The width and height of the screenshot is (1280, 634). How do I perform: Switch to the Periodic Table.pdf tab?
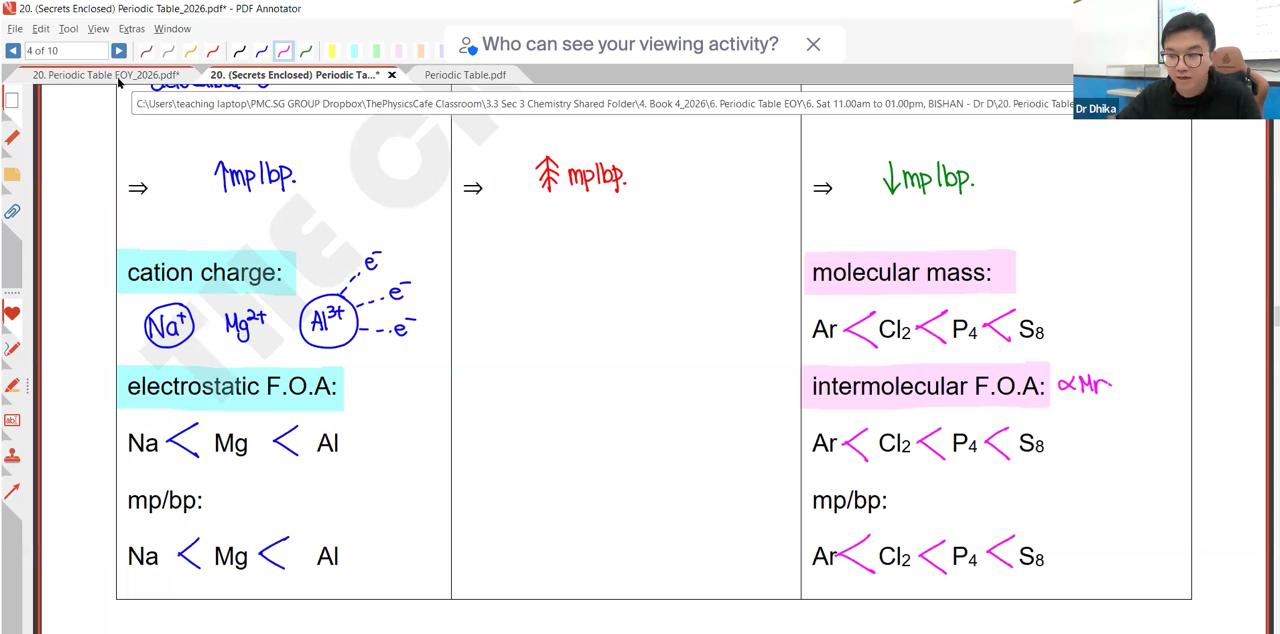465,75
